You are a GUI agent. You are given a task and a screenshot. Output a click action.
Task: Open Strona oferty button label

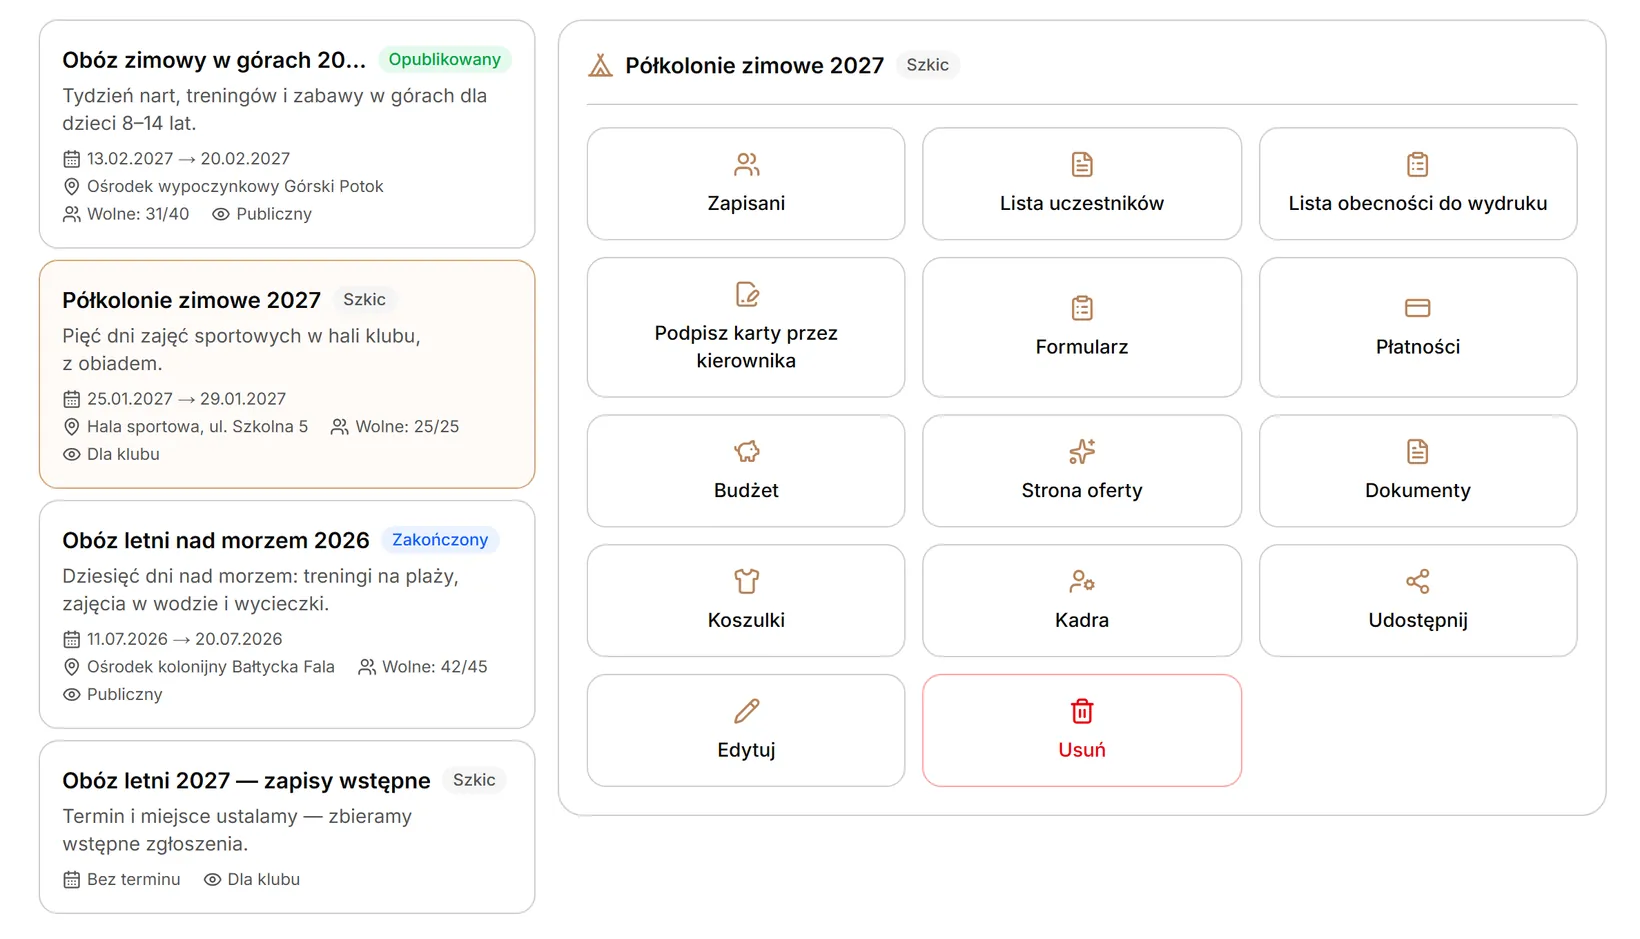coord(1082,490)
